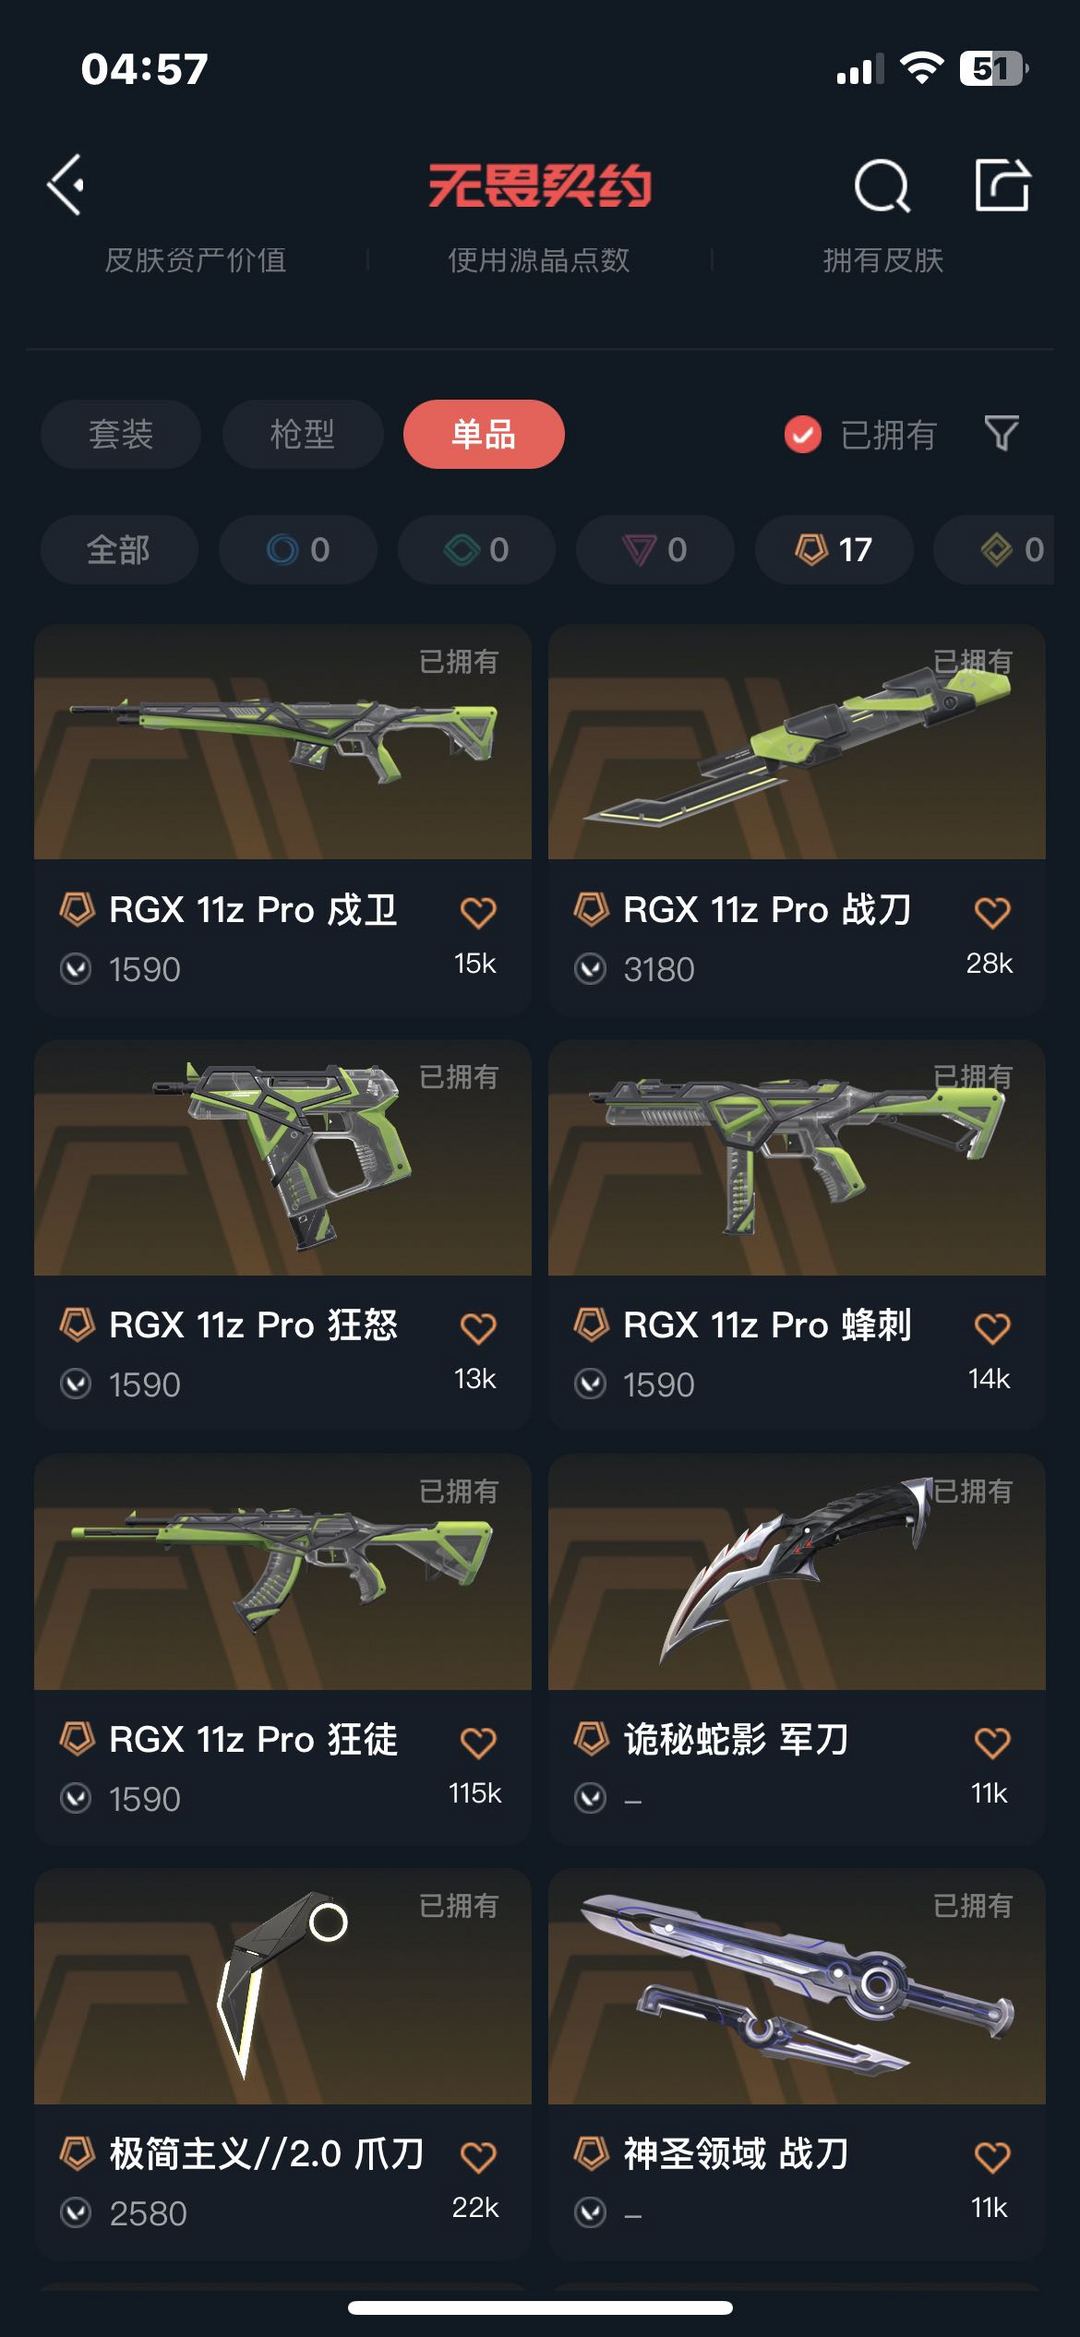
Task: Open the RGX 11z Pro 蜂刺 skin thumbnail
Action: click(797, 1158)
